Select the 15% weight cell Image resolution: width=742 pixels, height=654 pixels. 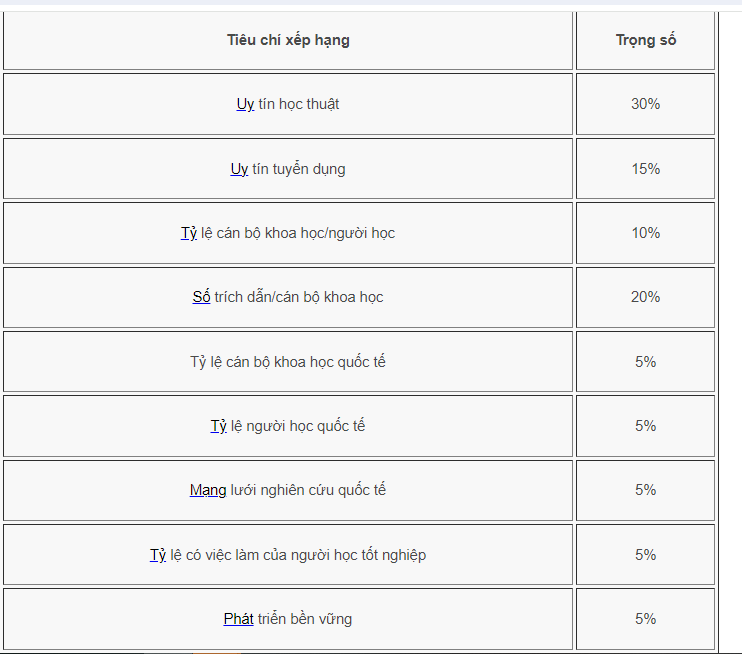coord(645,169)
